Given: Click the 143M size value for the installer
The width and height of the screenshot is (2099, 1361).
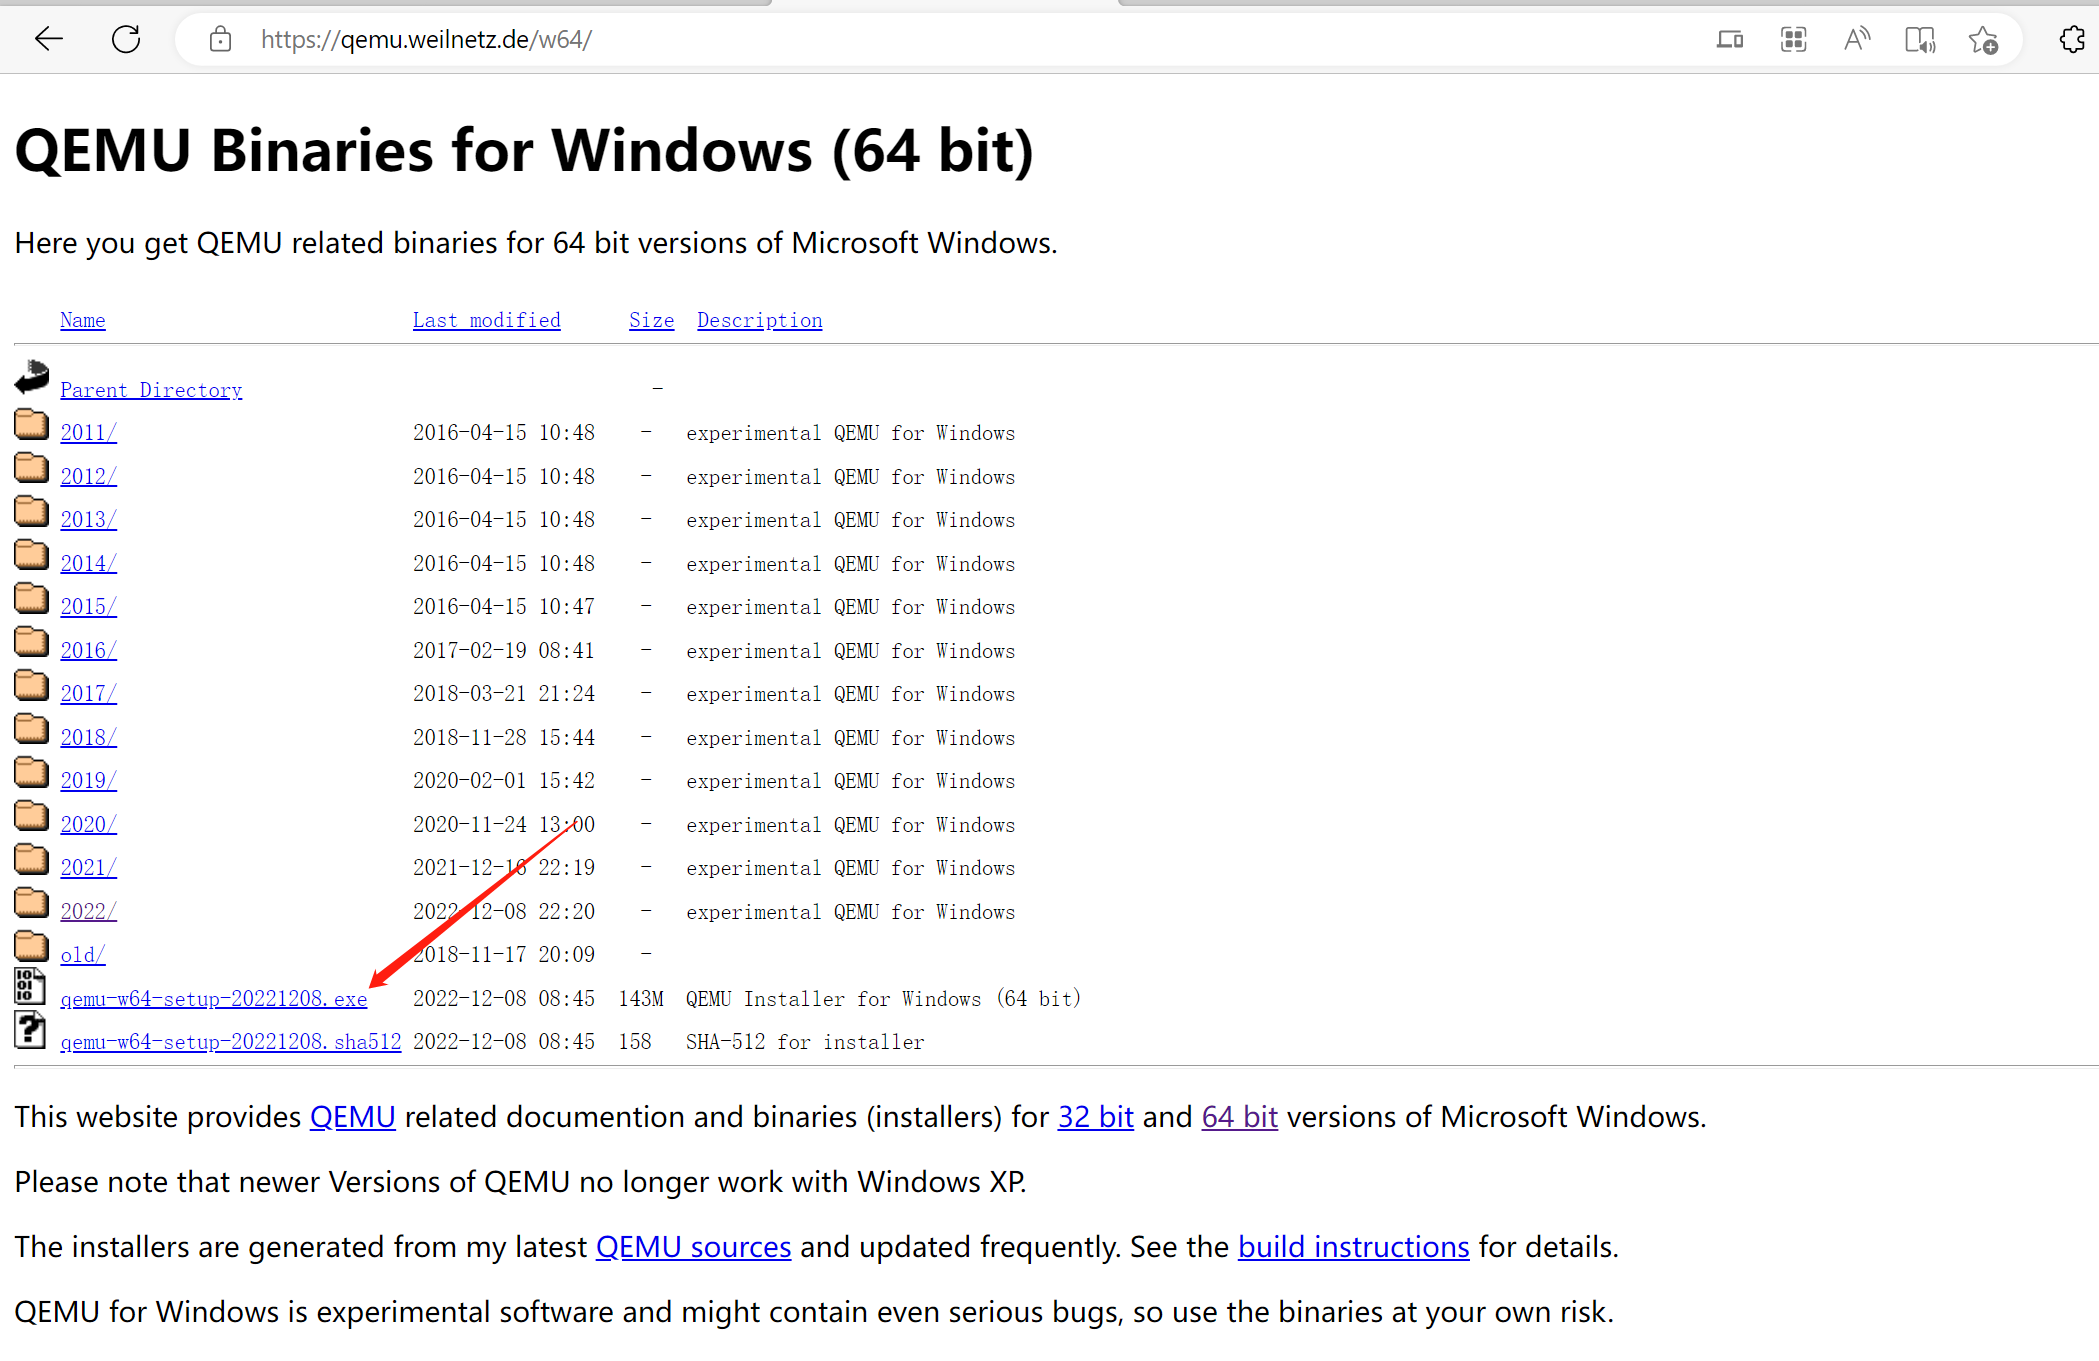Looking at the screenshot, I should [x=641, y=999].
